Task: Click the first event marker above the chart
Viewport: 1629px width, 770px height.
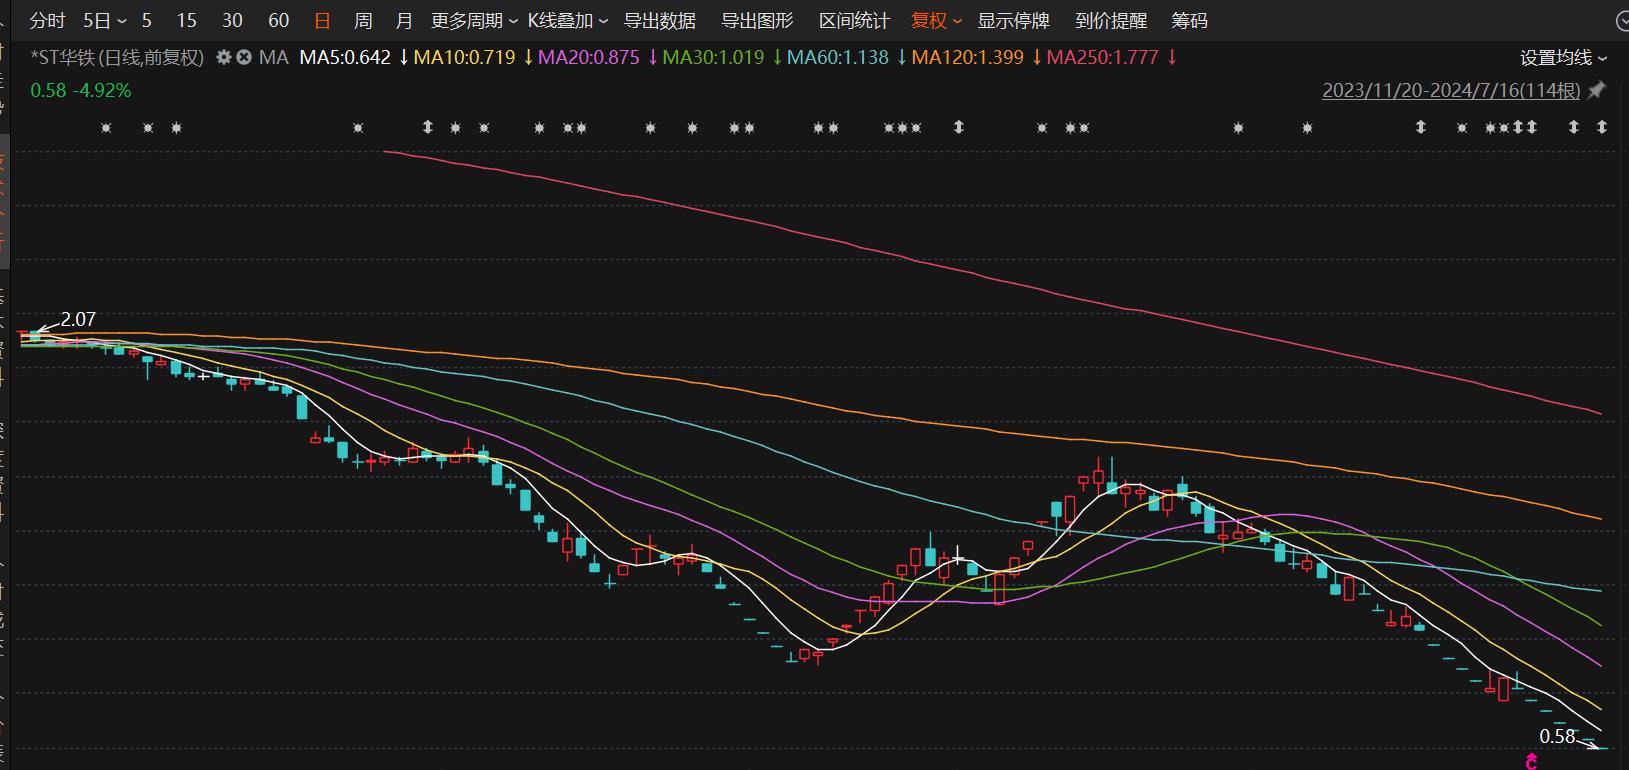Action: [107, 128]
